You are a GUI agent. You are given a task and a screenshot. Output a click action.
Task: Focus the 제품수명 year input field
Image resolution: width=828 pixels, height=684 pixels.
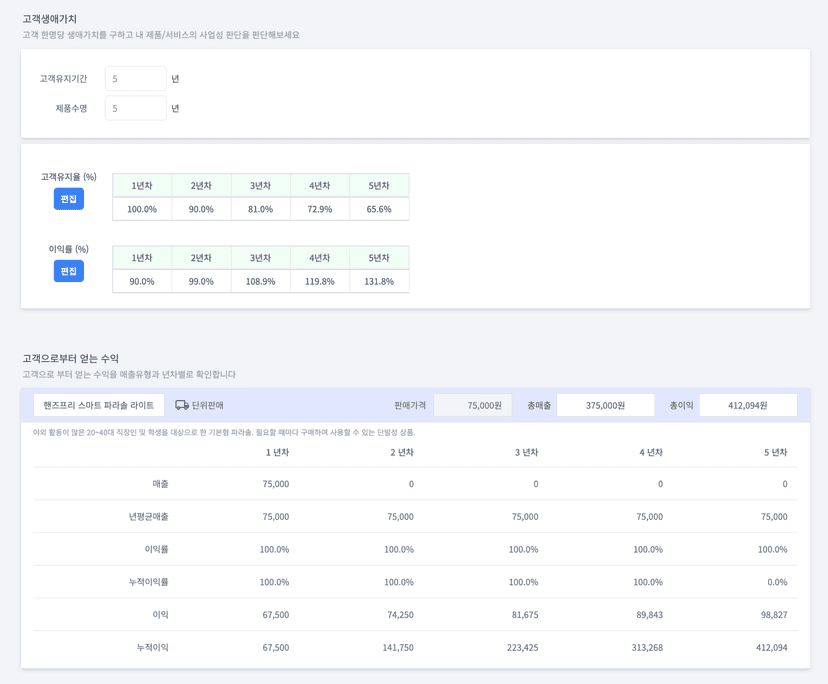135,108
